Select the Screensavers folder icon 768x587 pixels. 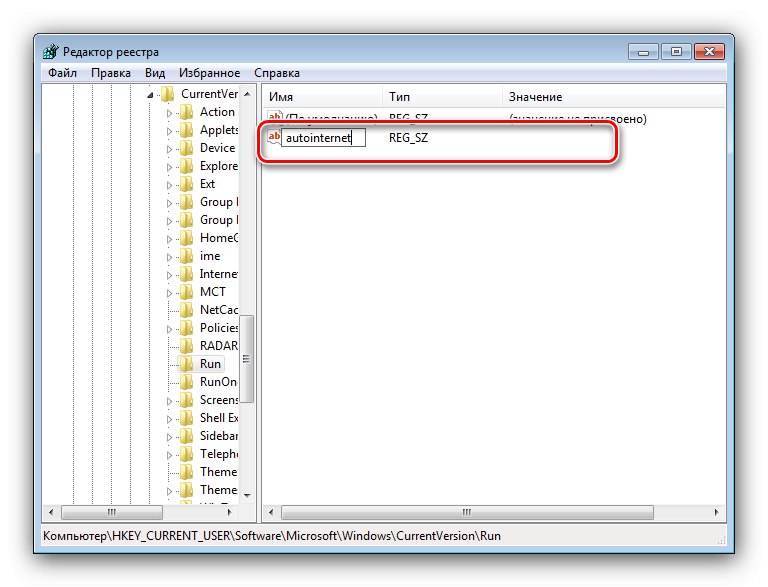click(187, 400)
